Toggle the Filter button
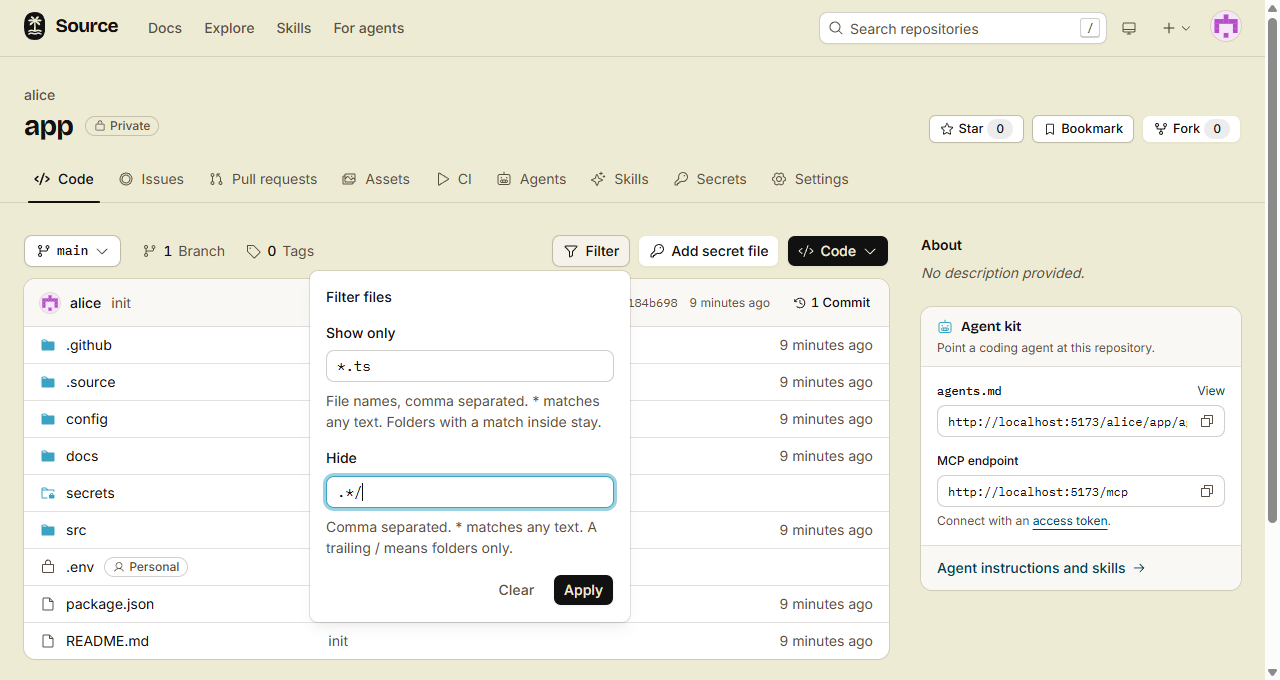 (x=591, y=251)
